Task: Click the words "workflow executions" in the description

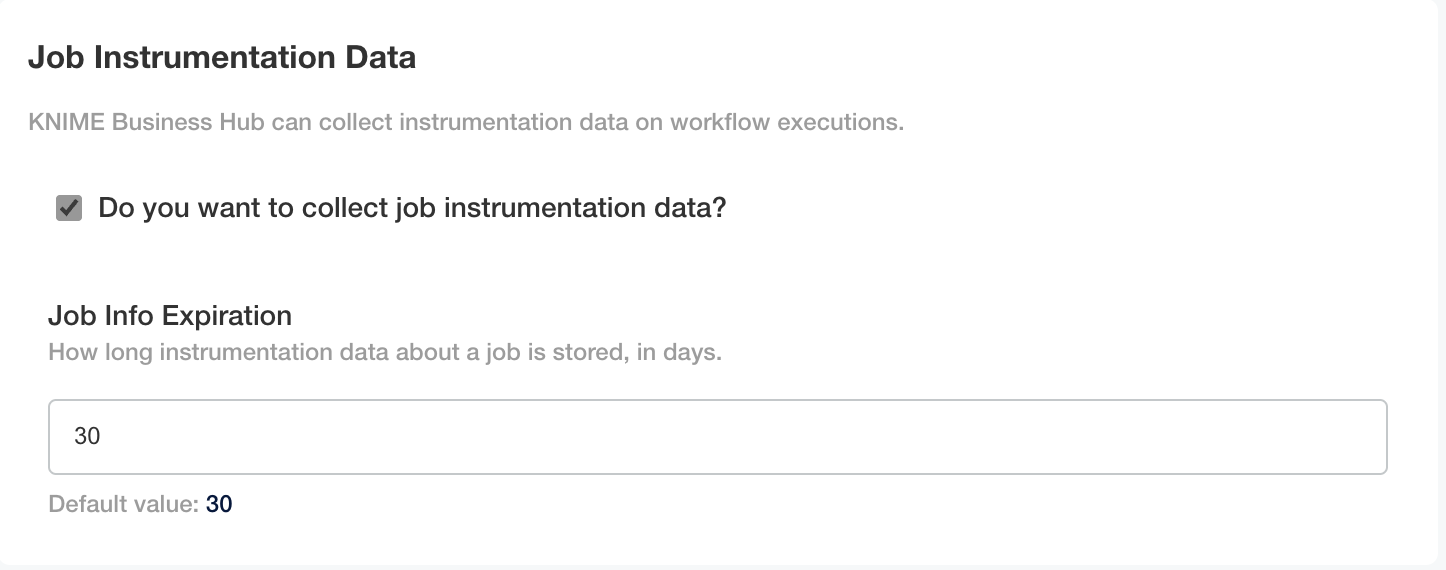Action: coord(786,123)
